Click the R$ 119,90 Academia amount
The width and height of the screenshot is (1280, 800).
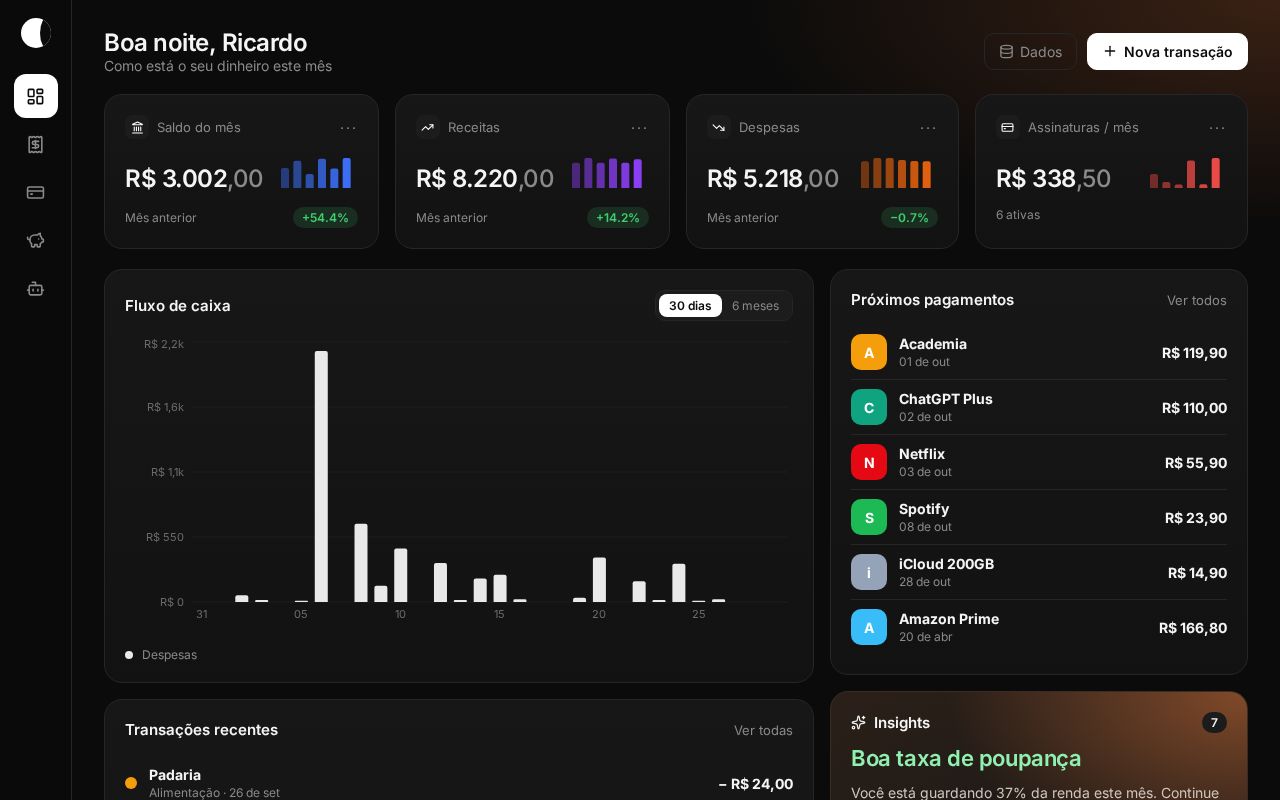click(x=1194, y=353)
